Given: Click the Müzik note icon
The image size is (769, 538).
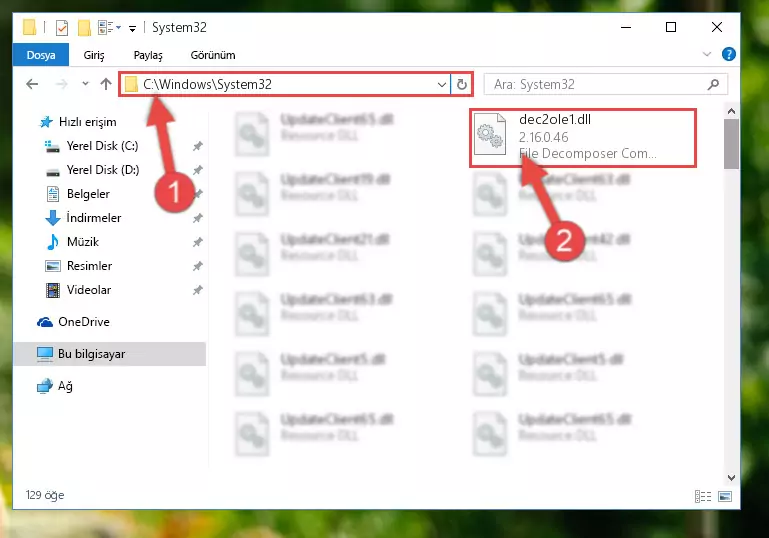Looking at the screenshot, I should (x=52, y=242).
